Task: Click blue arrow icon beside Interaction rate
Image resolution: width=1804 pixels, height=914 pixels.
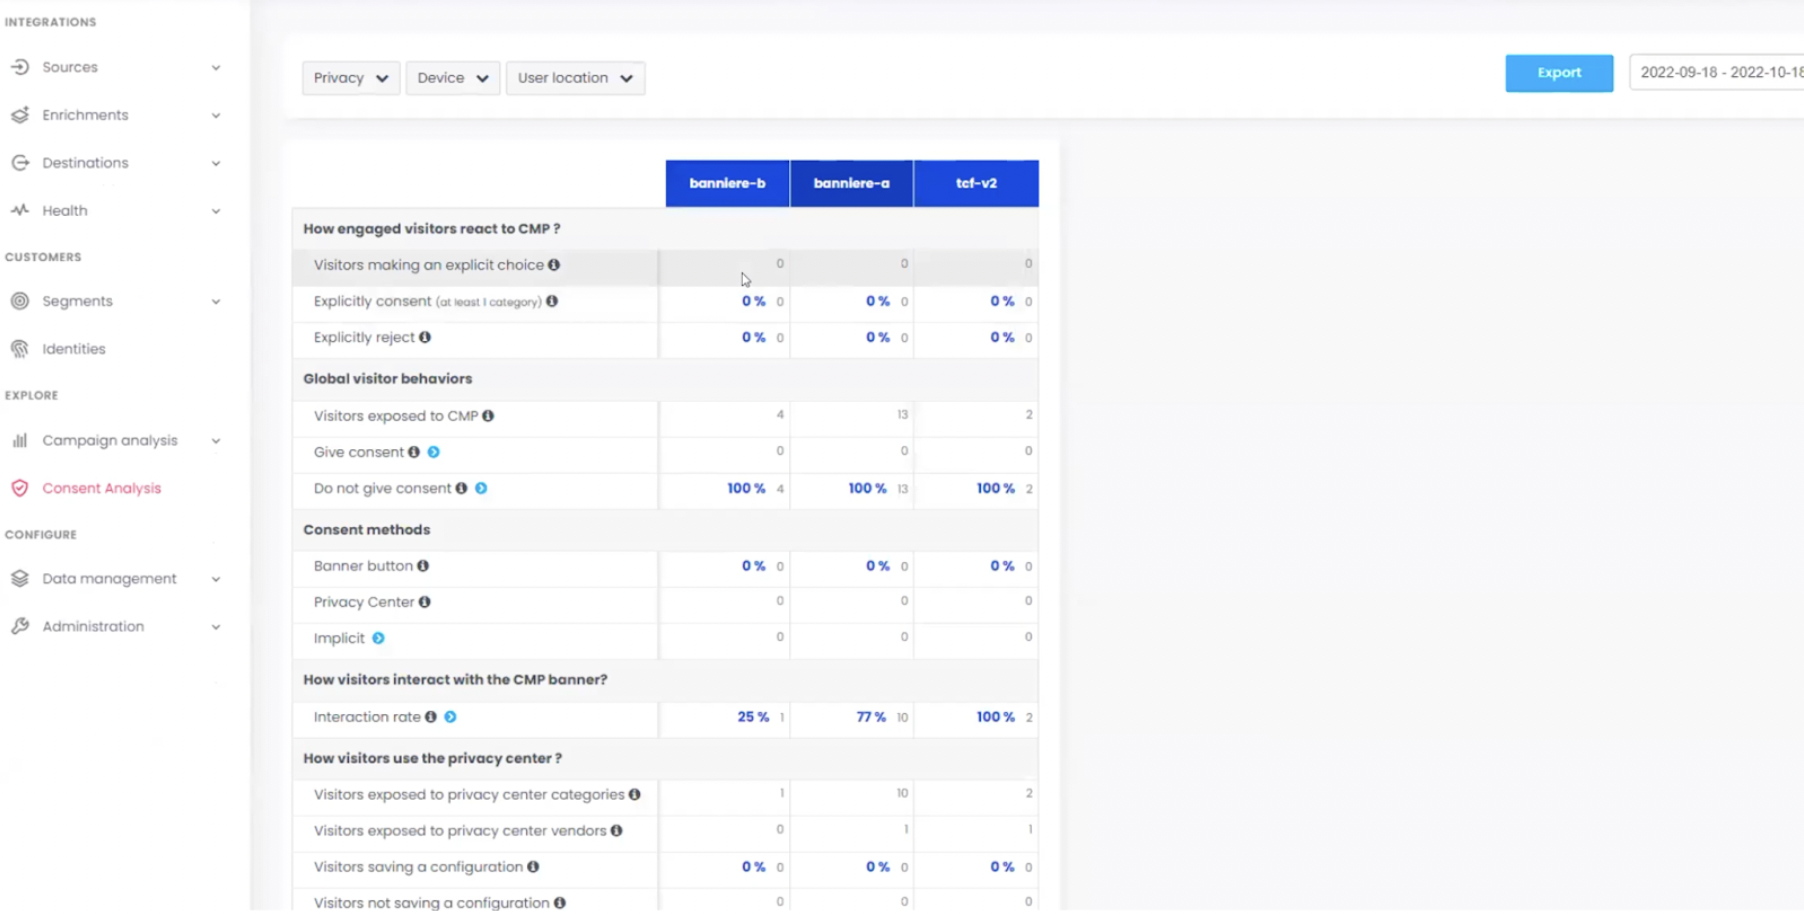Action: (451, 717)
